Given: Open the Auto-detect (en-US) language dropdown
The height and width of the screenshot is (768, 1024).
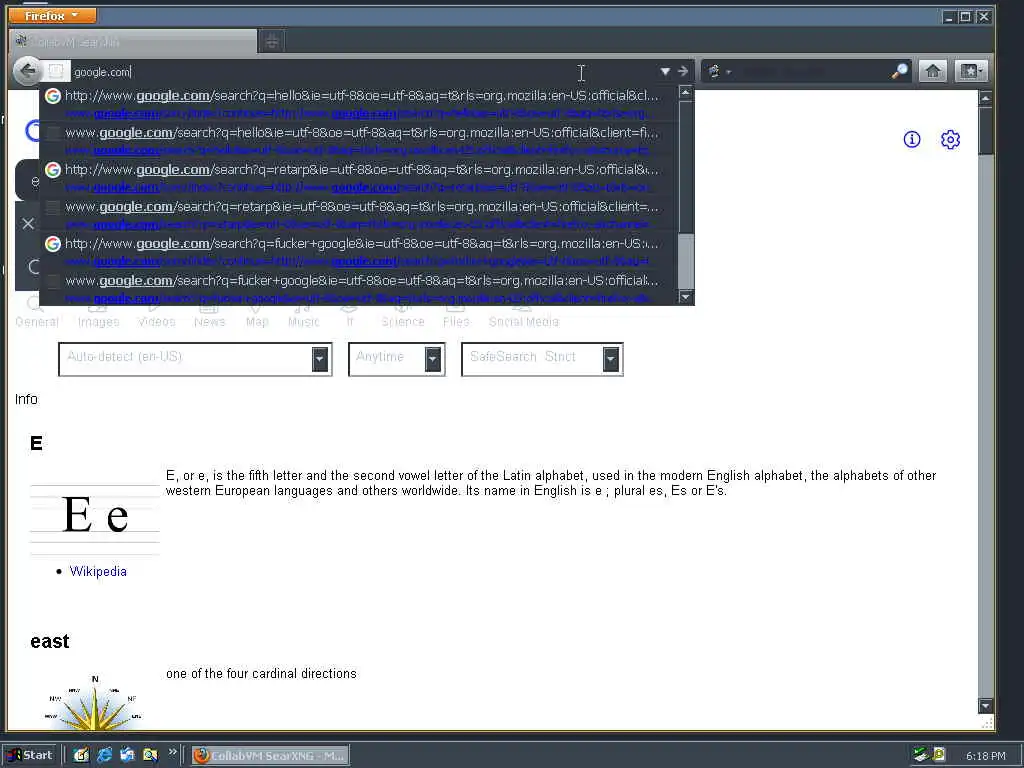Looking at the screenshot, I should pyautogui.click(x=195, y=359).
